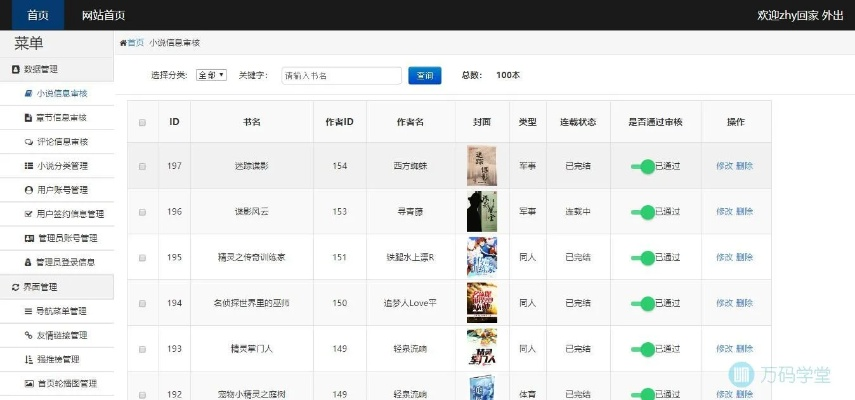Image resolution: width=855 pixels, height=400 pixels.
Task: Click 外出 to log out
Action: tap(833, 15)
